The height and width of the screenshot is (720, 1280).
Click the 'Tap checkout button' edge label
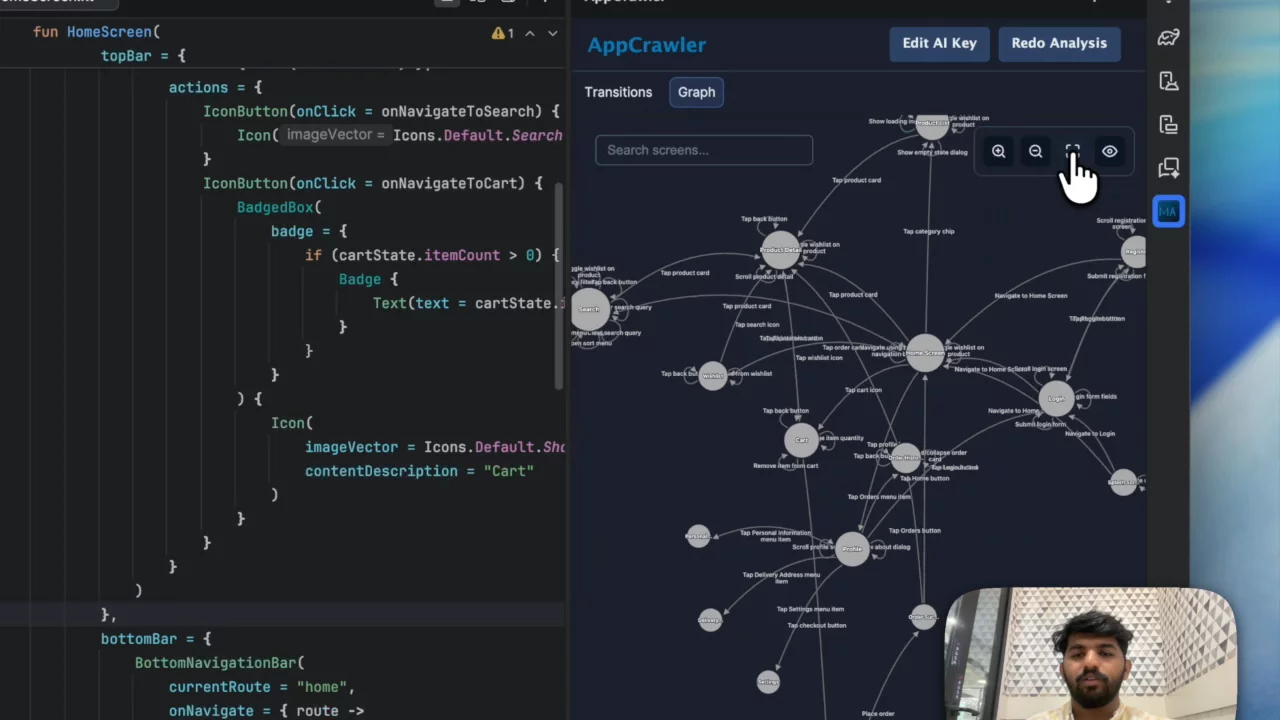coord(817,625)
